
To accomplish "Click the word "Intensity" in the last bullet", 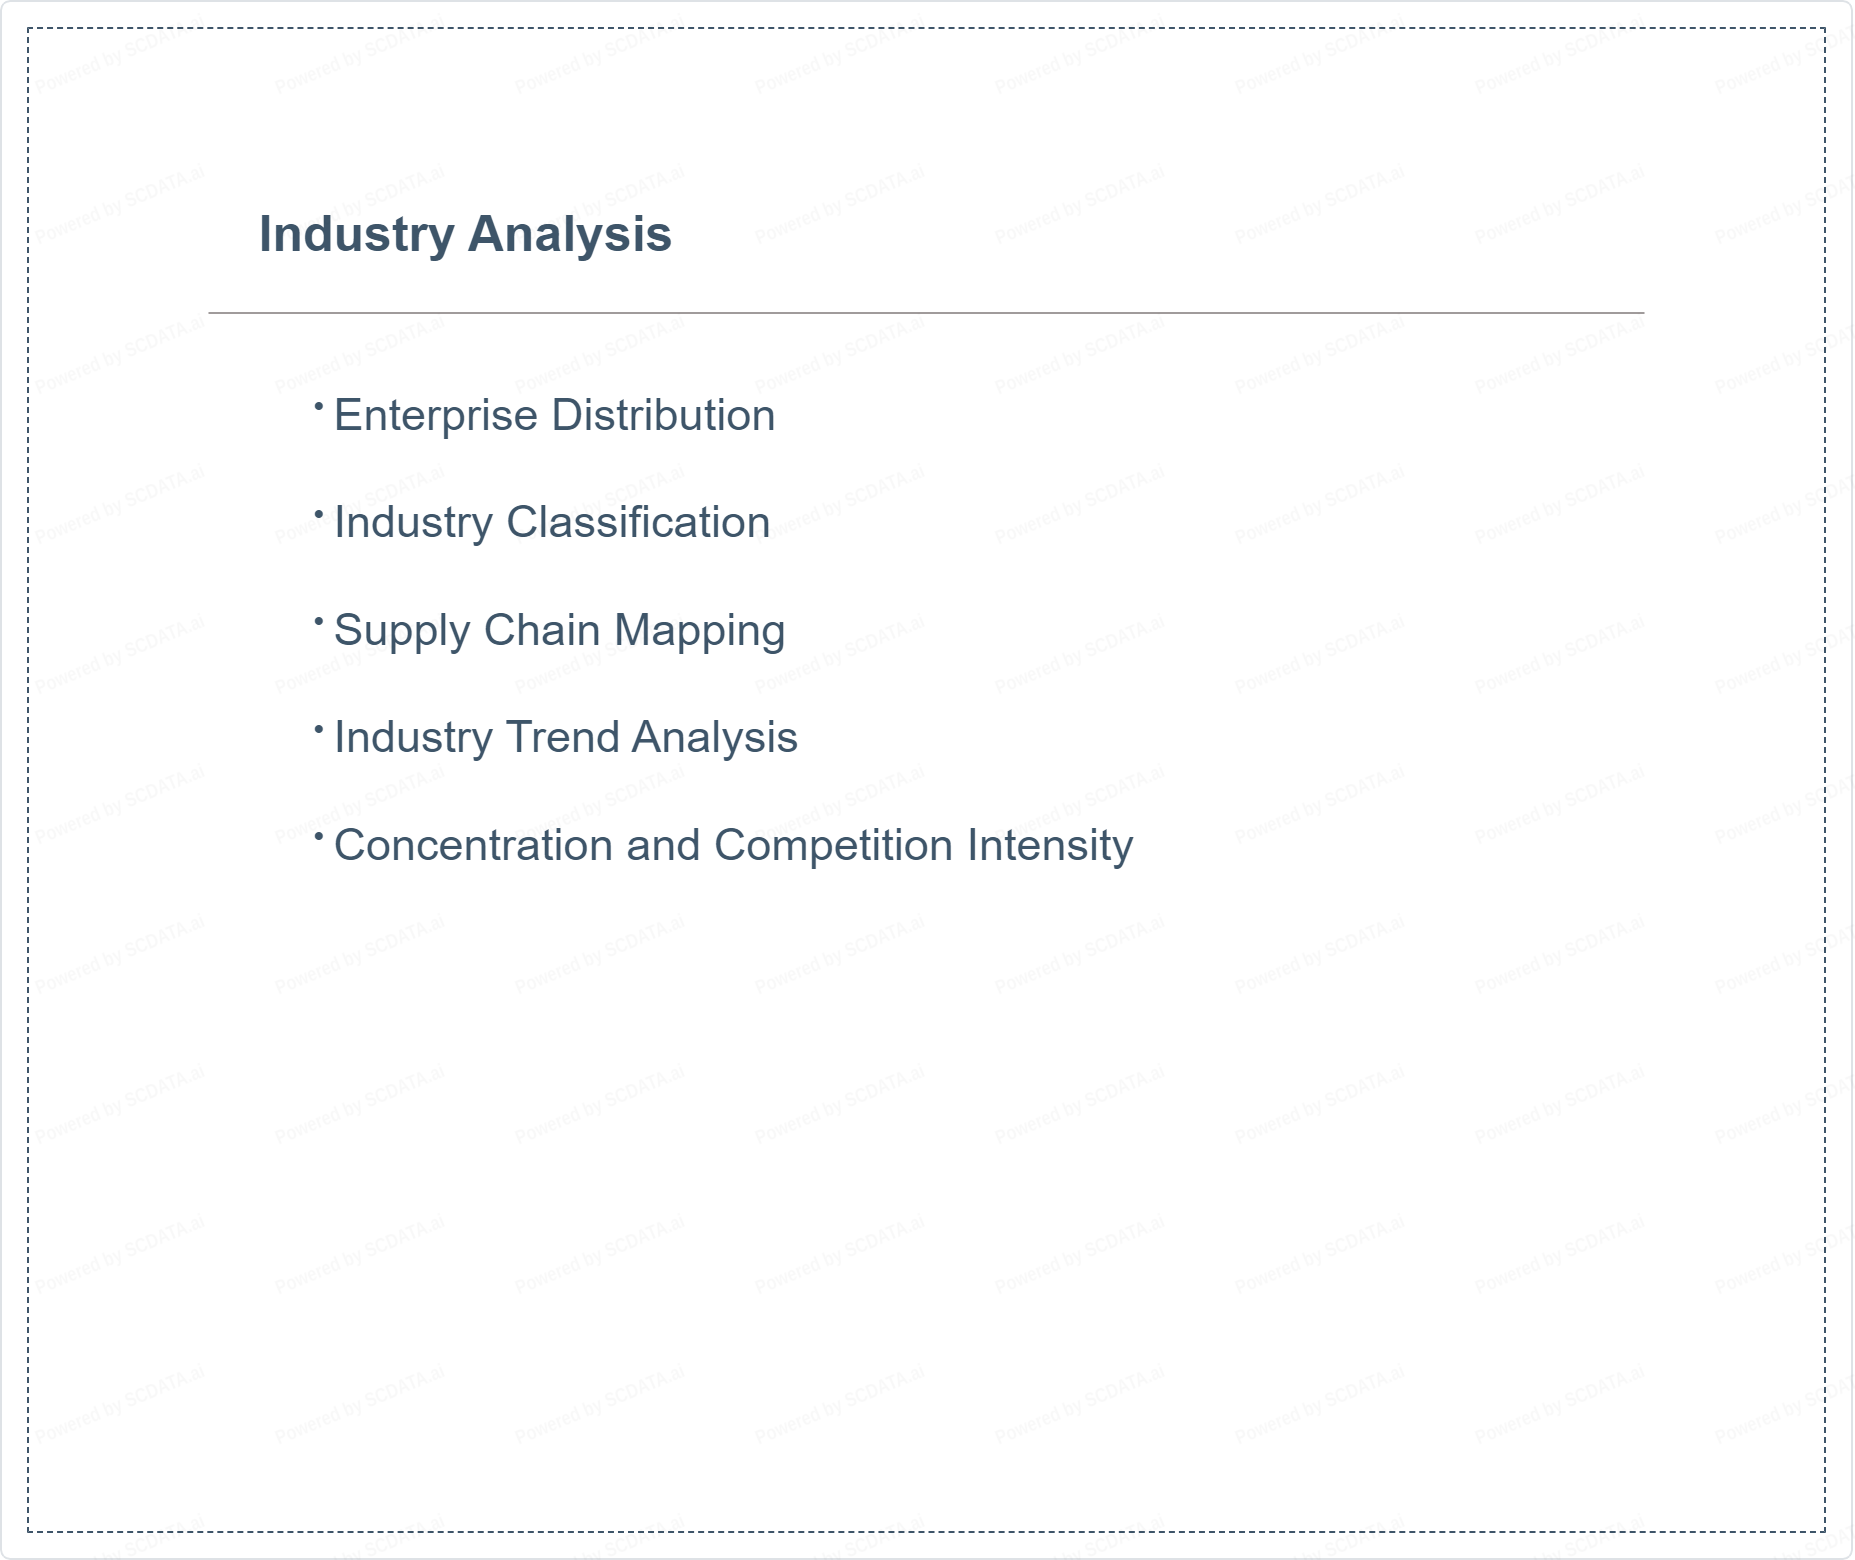I will (x=1049, y=845).
